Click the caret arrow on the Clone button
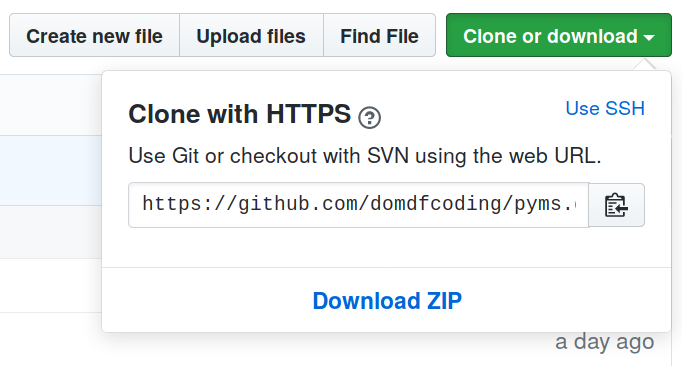The image size is (682, 366). click(x=649, y=38)
